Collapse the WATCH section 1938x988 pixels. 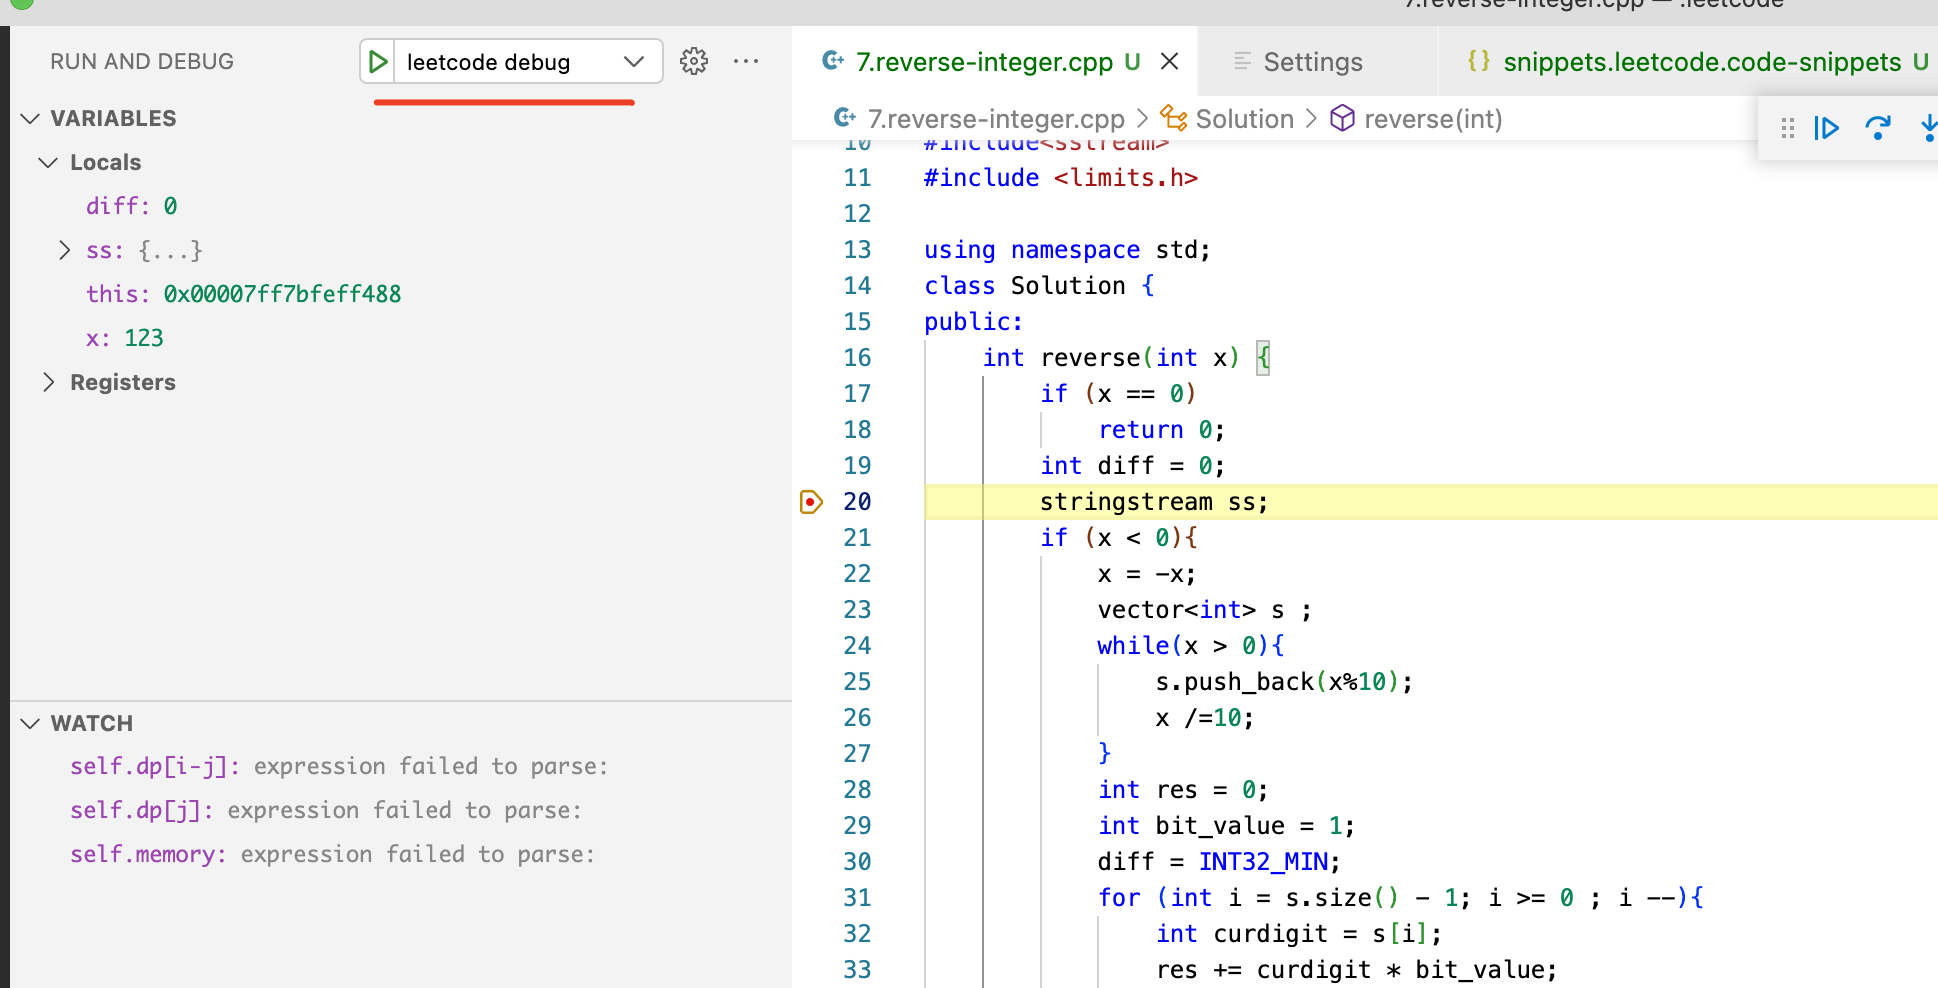(31, 723)
